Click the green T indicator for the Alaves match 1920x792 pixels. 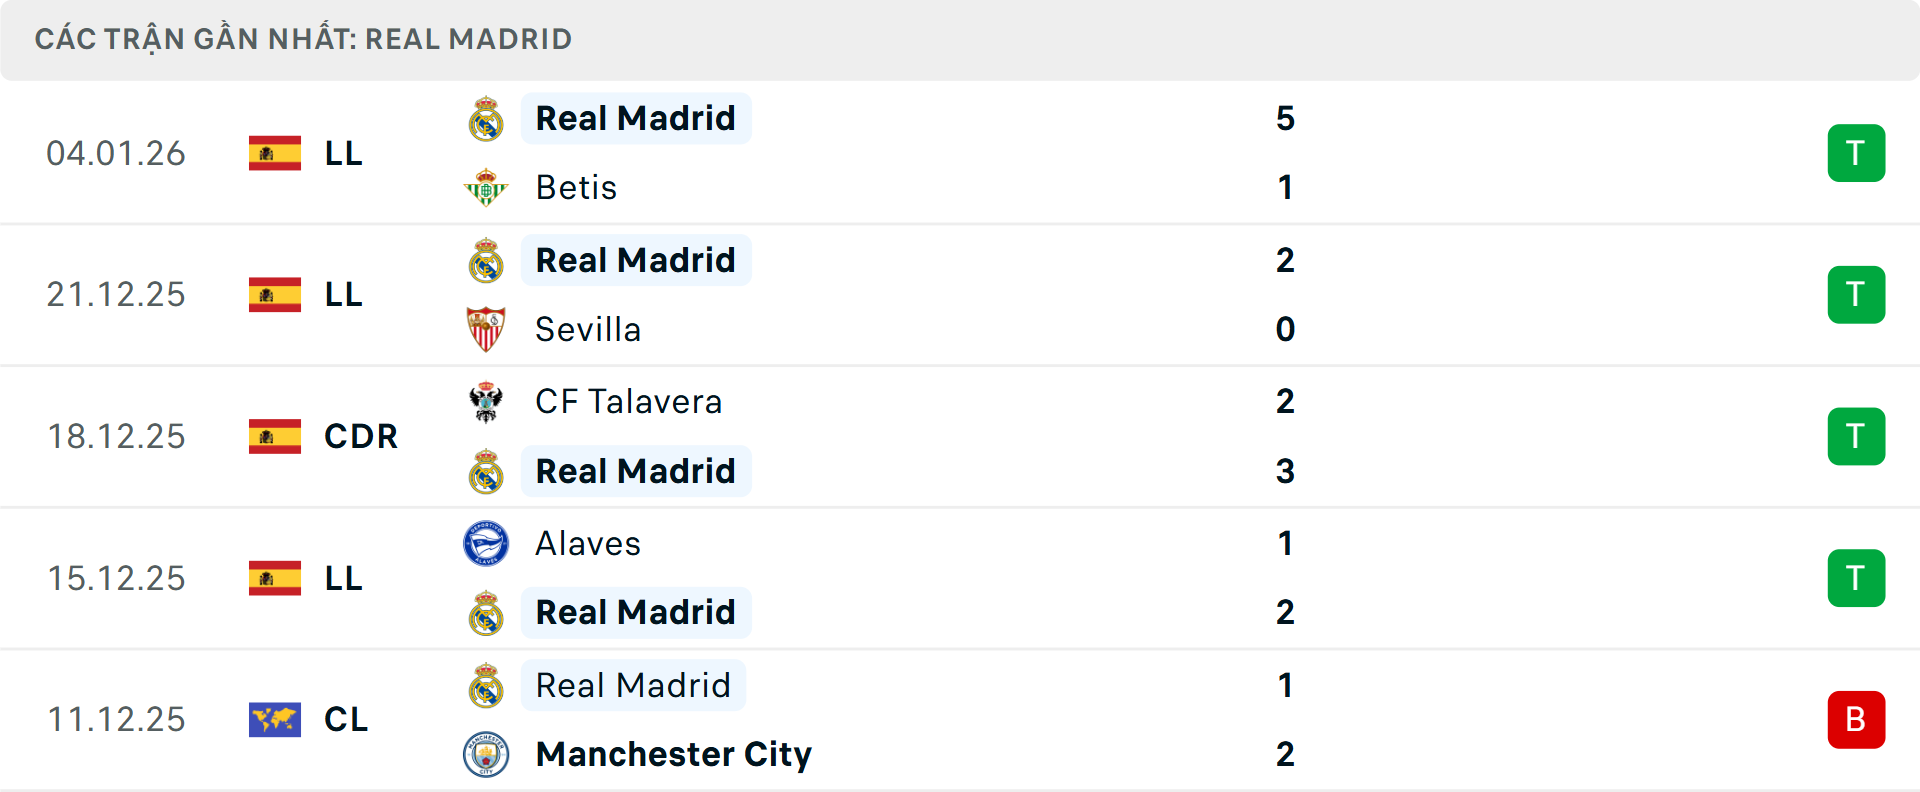coord(1856,578)
